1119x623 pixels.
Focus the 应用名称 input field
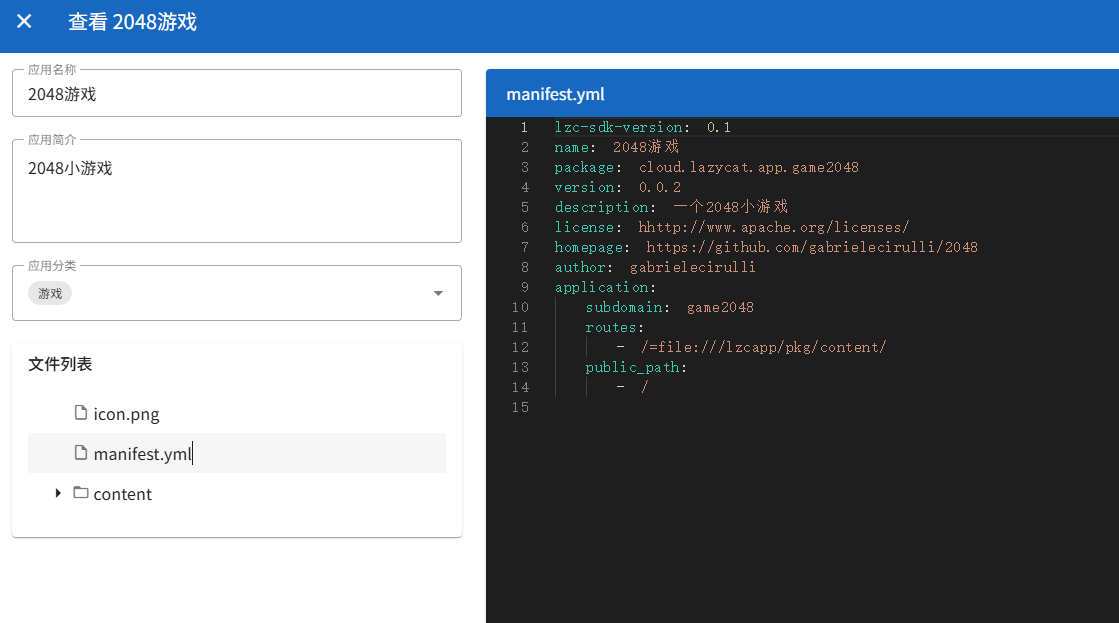point(237,93)
